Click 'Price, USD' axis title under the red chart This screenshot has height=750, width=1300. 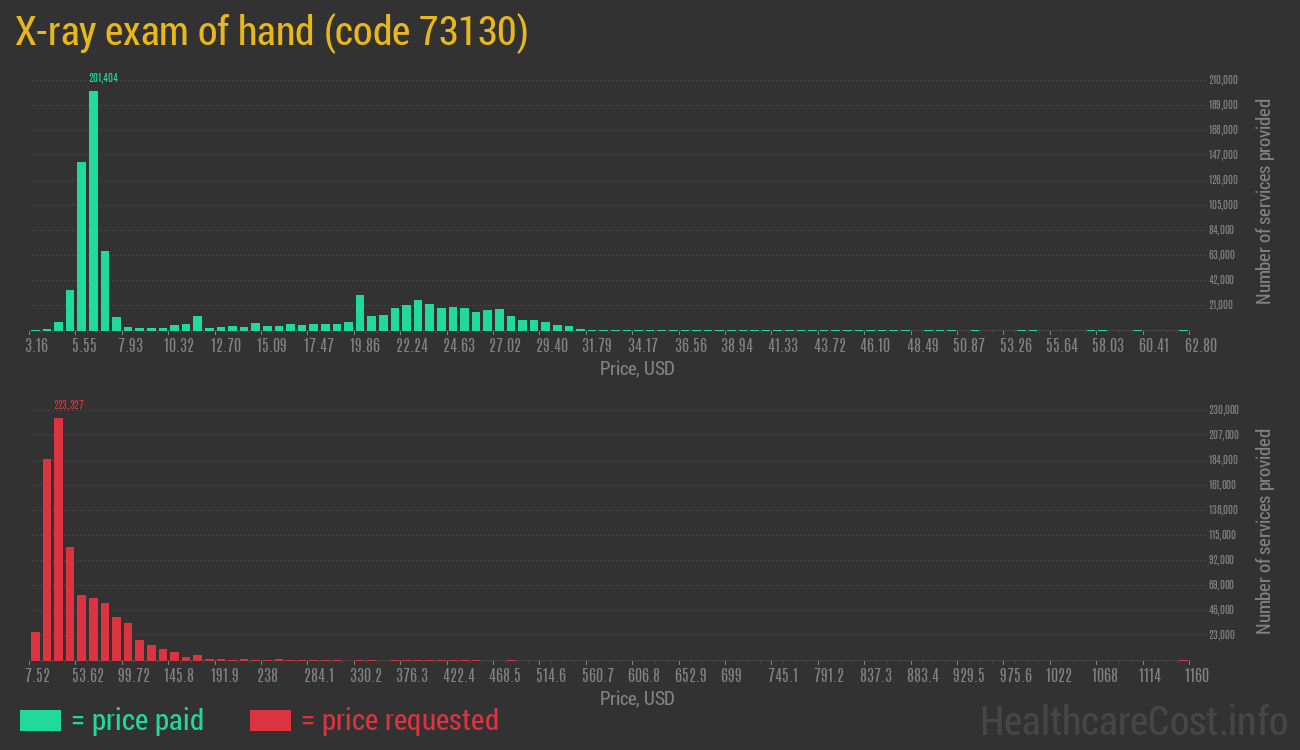click(x=637, y=698)
